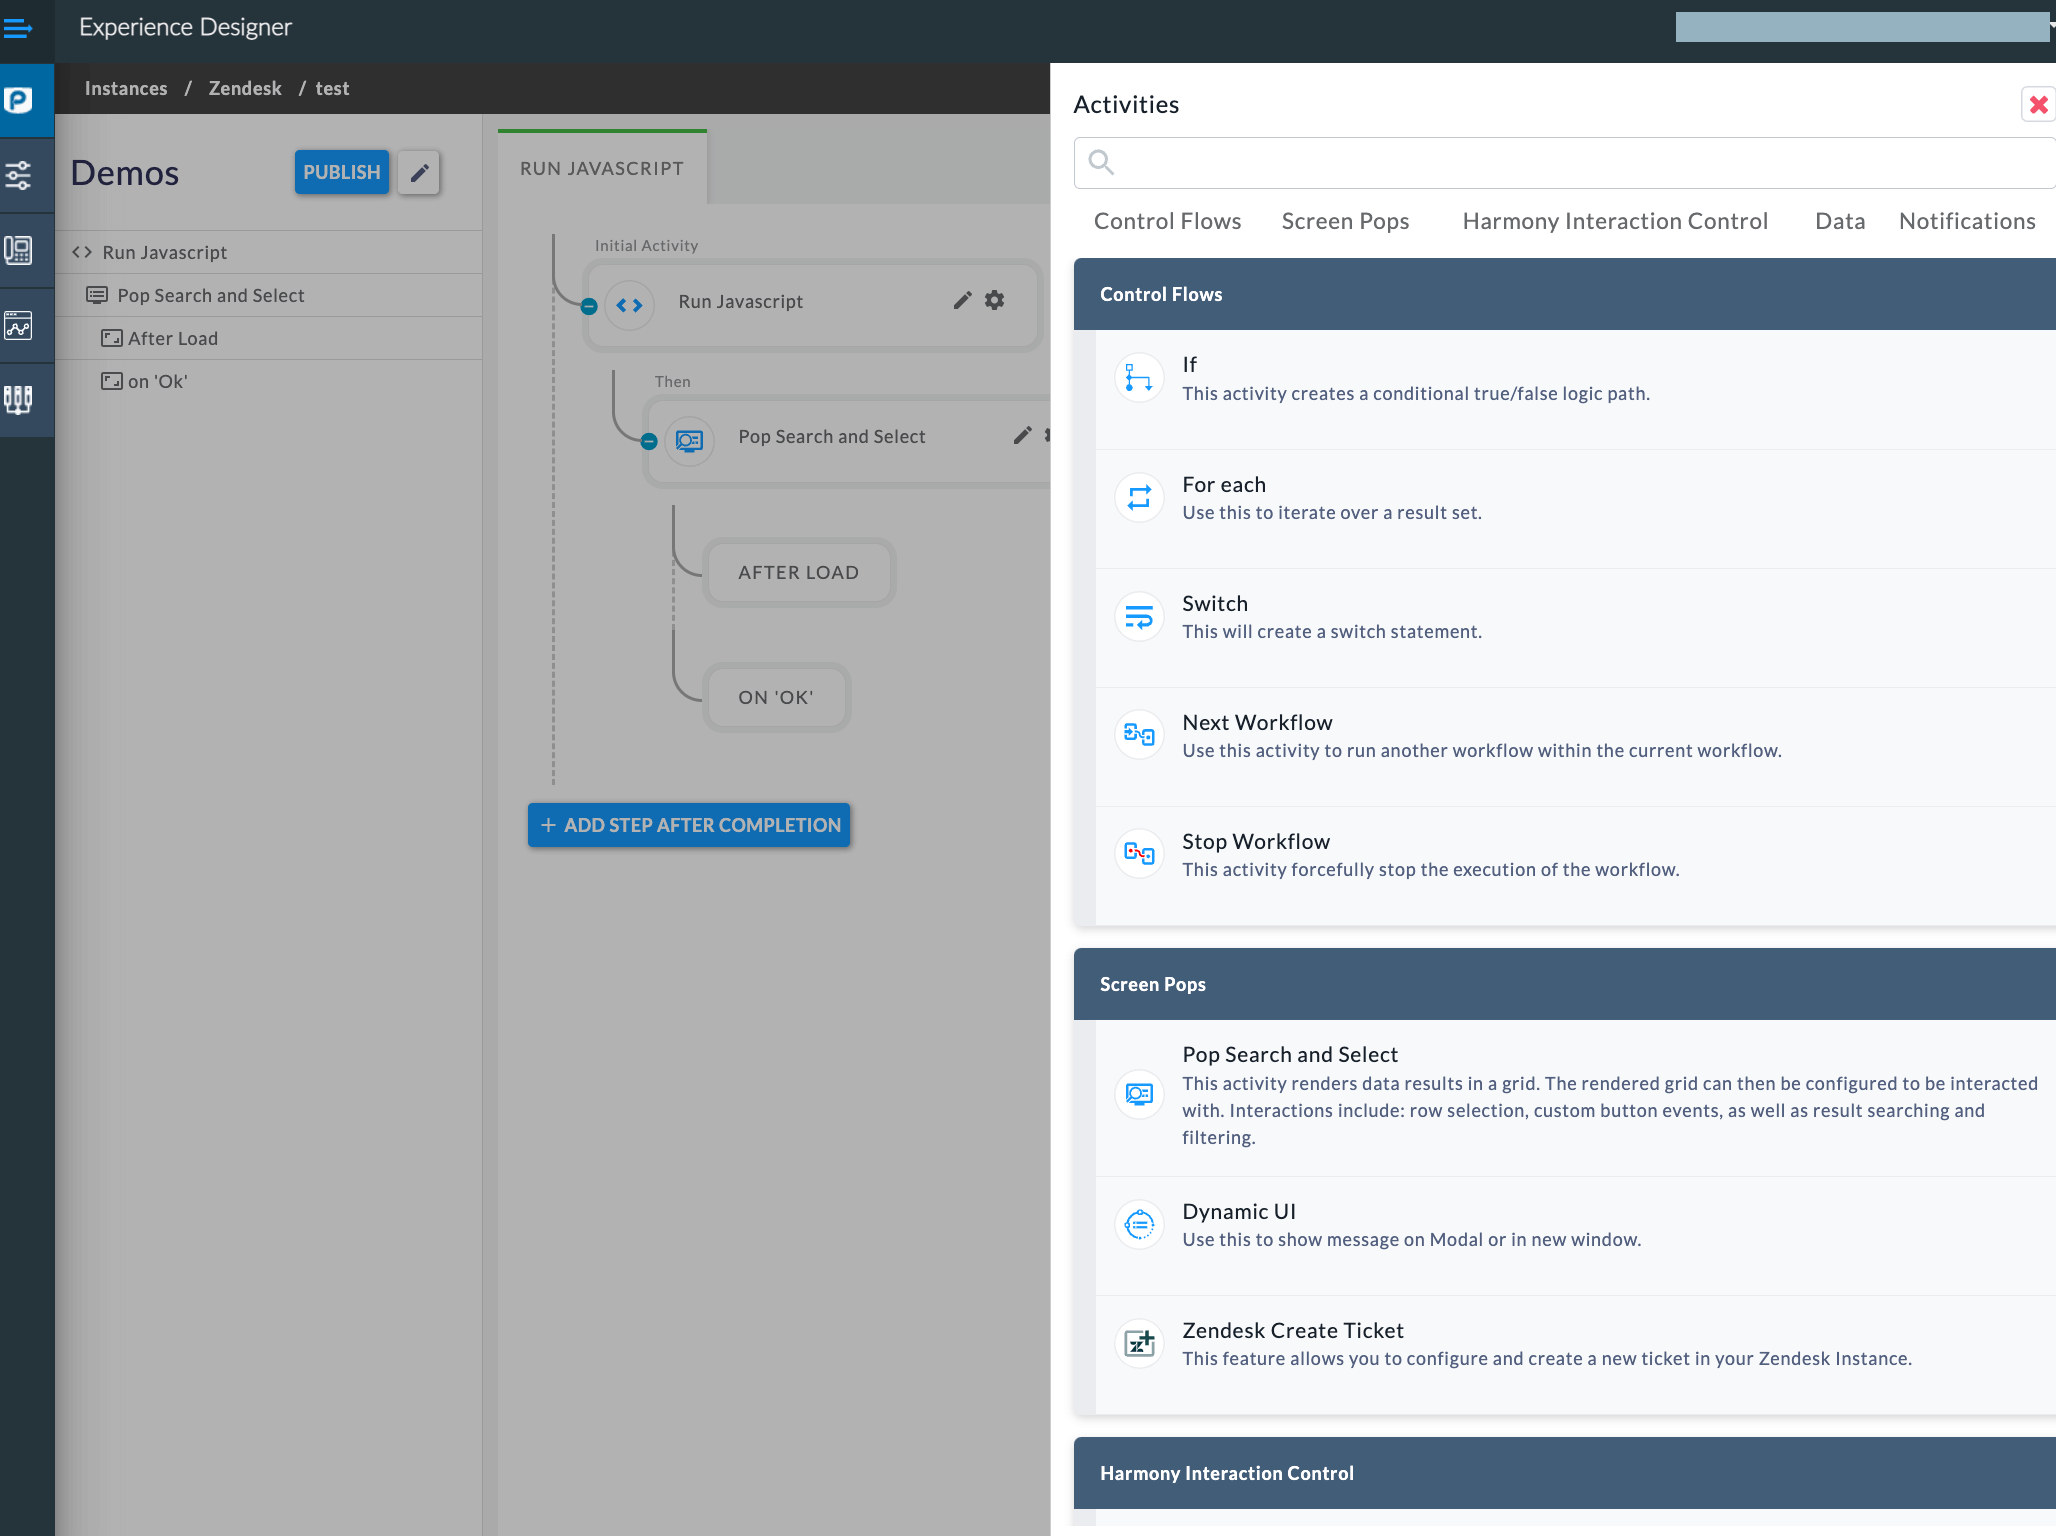The width and height of the screenshot is (2056, 1536).
Task: Open the hamburger menu at top left
Action: tap(19, 29)
